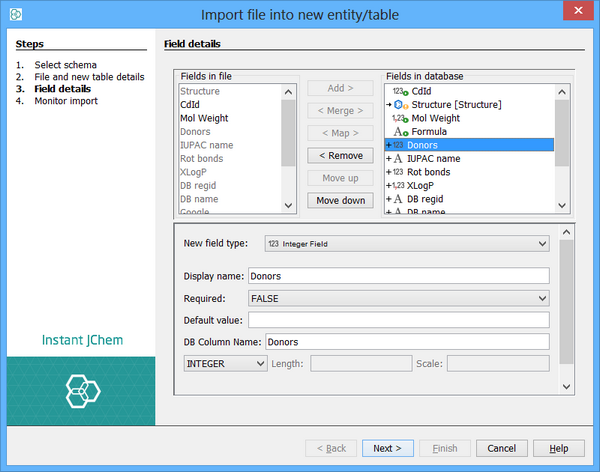Proceed with the Next button
The image size is (600, 472).
(388, 448)
